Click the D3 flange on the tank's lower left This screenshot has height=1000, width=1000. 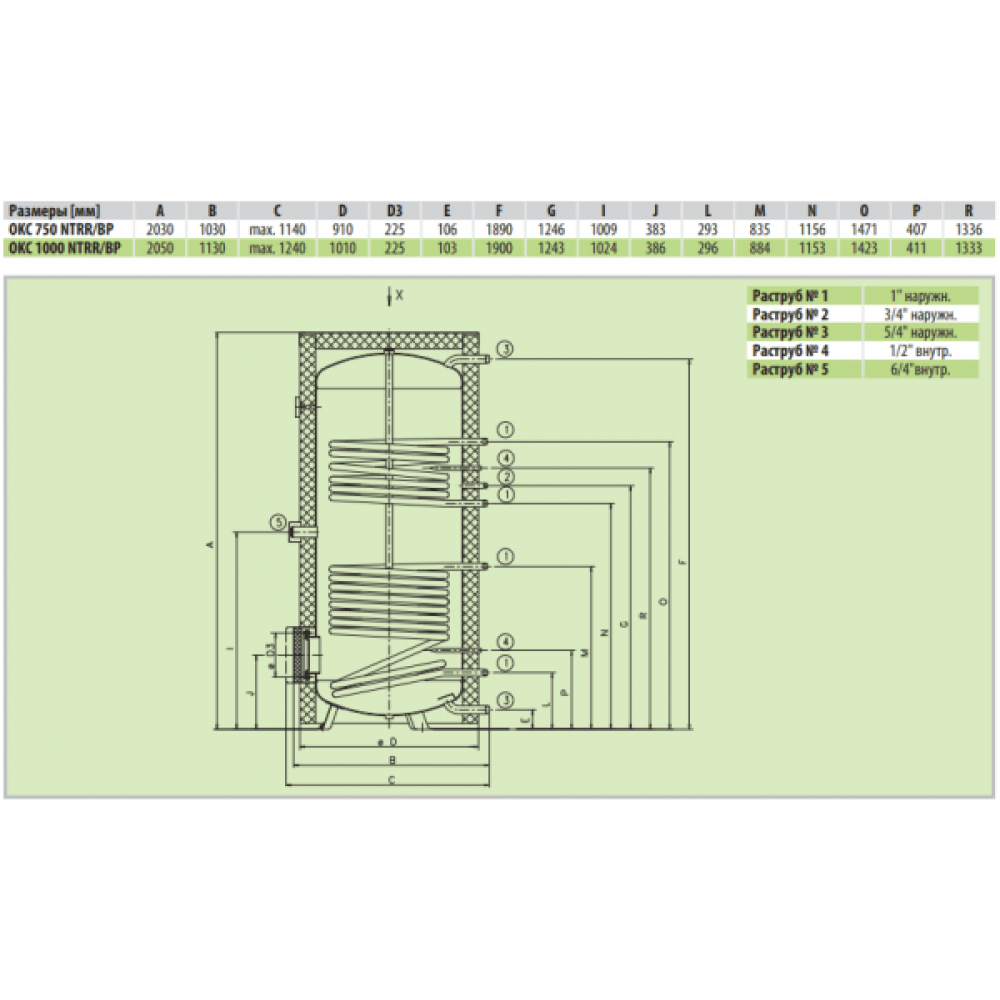(298, 655)
